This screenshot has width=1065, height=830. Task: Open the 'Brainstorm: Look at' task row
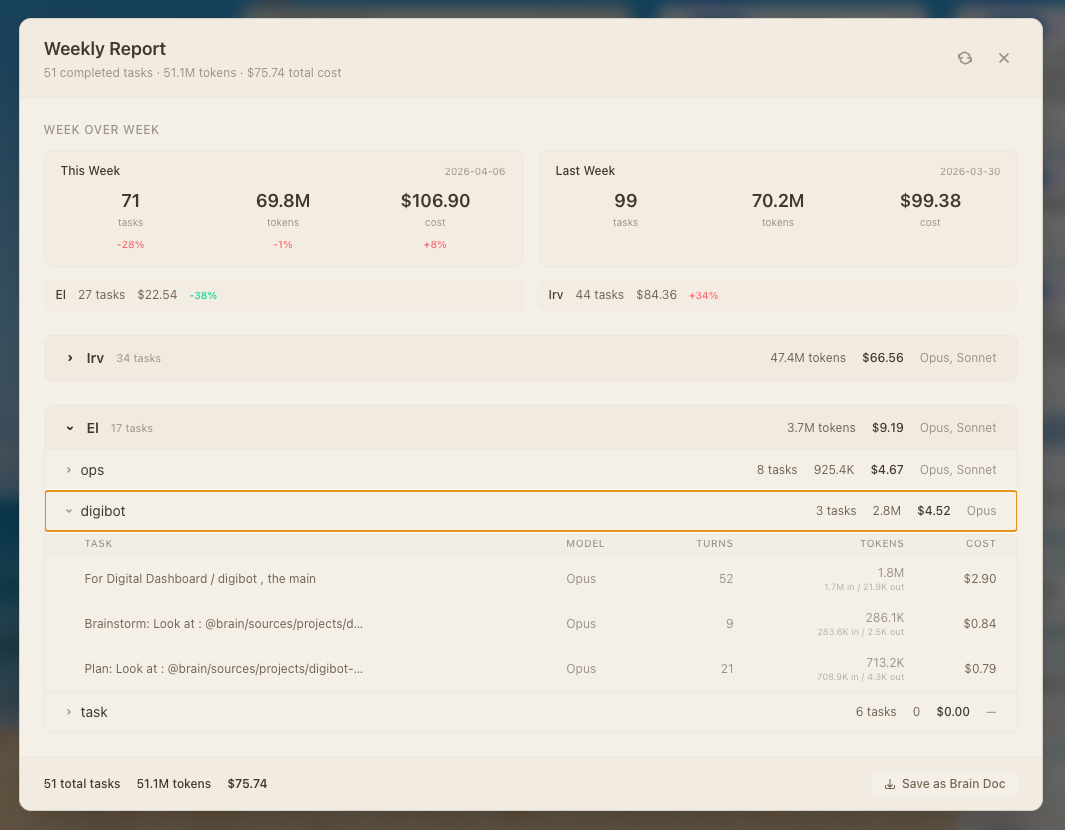click(530, 624)
